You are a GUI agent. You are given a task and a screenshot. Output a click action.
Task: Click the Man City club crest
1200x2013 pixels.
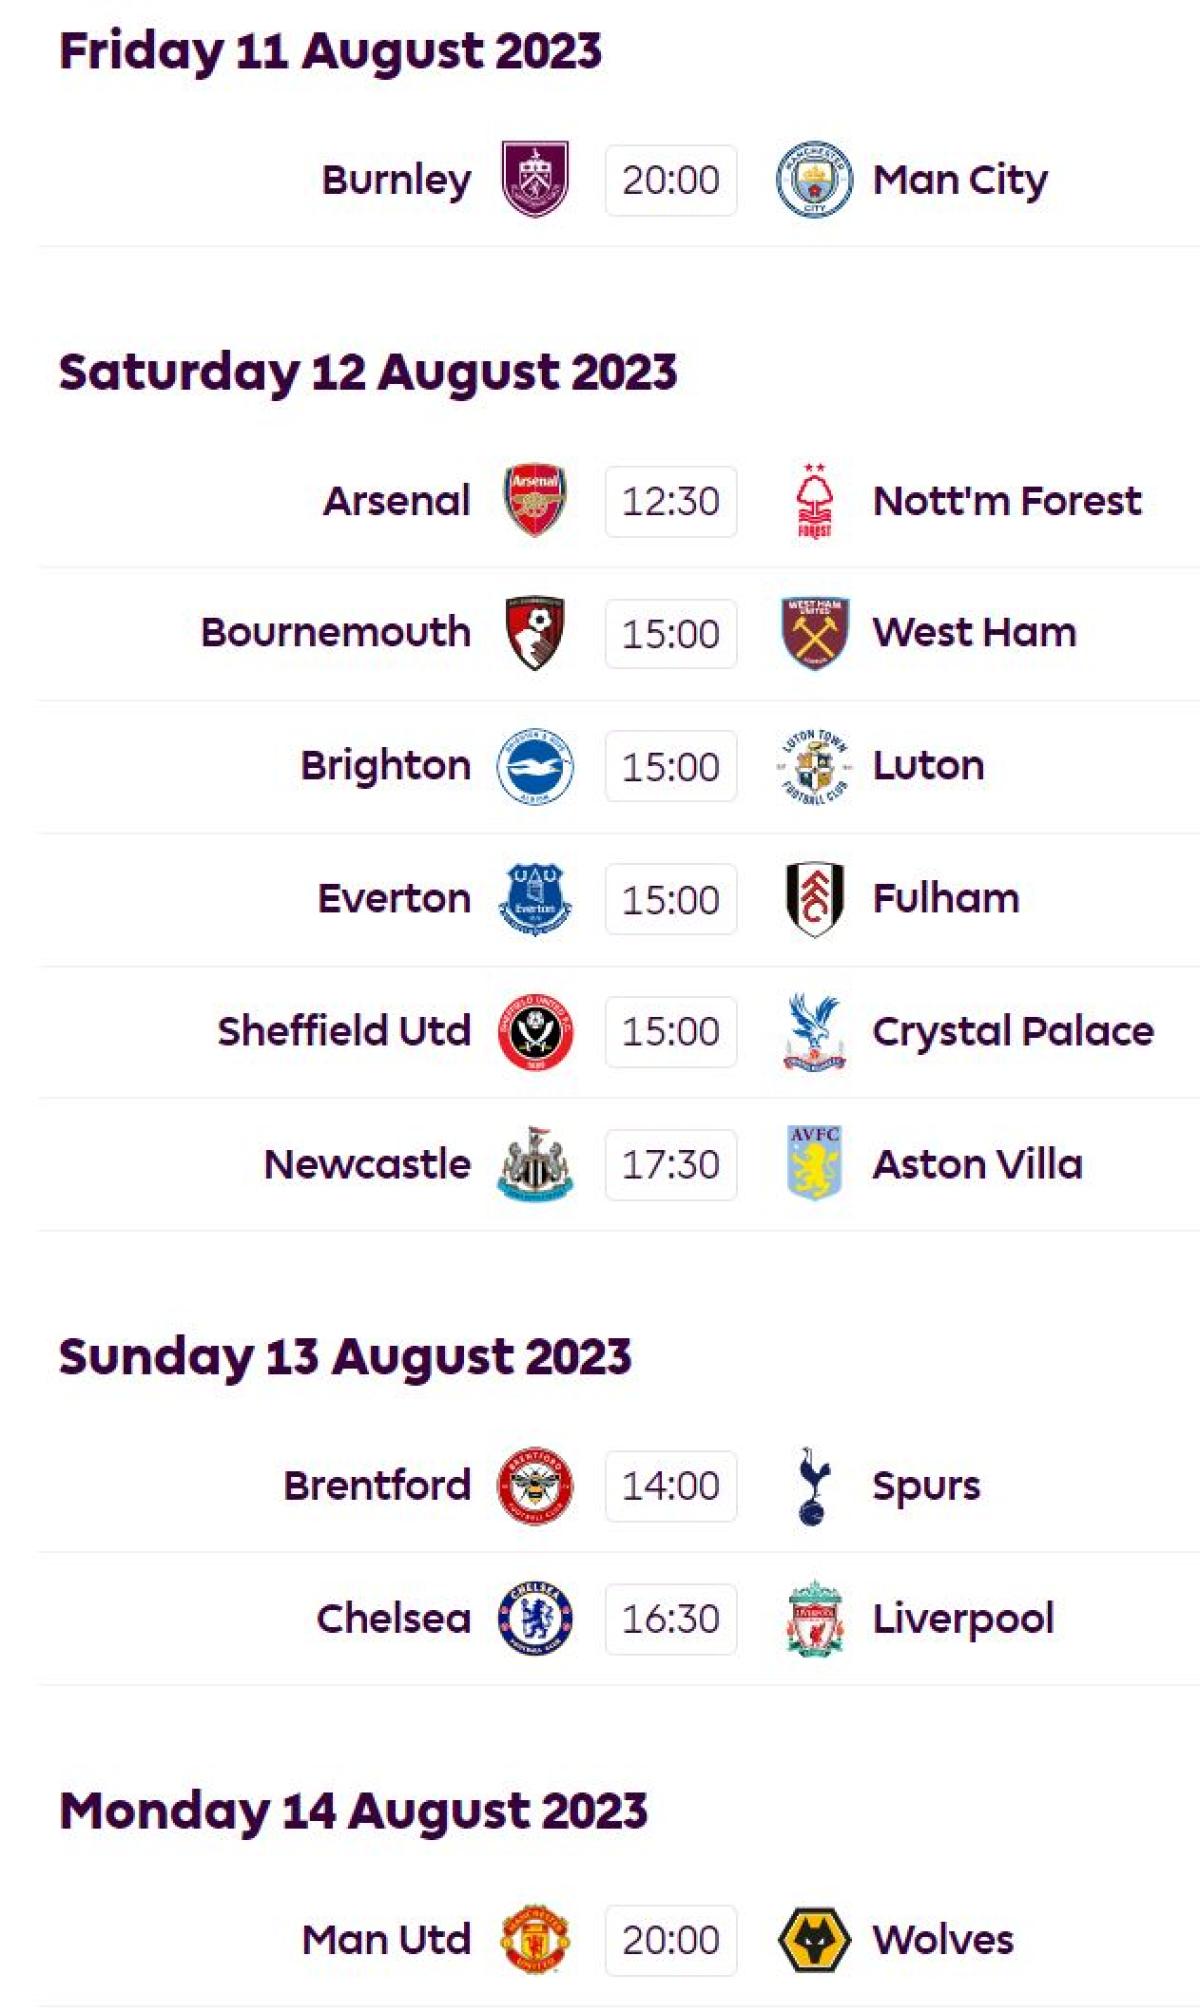(814, 180)
